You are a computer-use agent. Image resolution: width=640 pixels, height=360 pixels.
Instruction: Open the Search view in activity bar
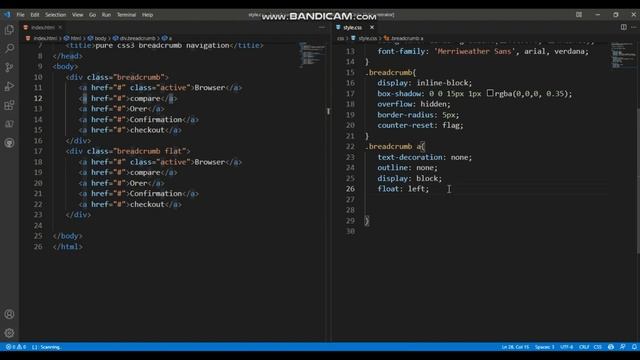[x=9, y=49]
